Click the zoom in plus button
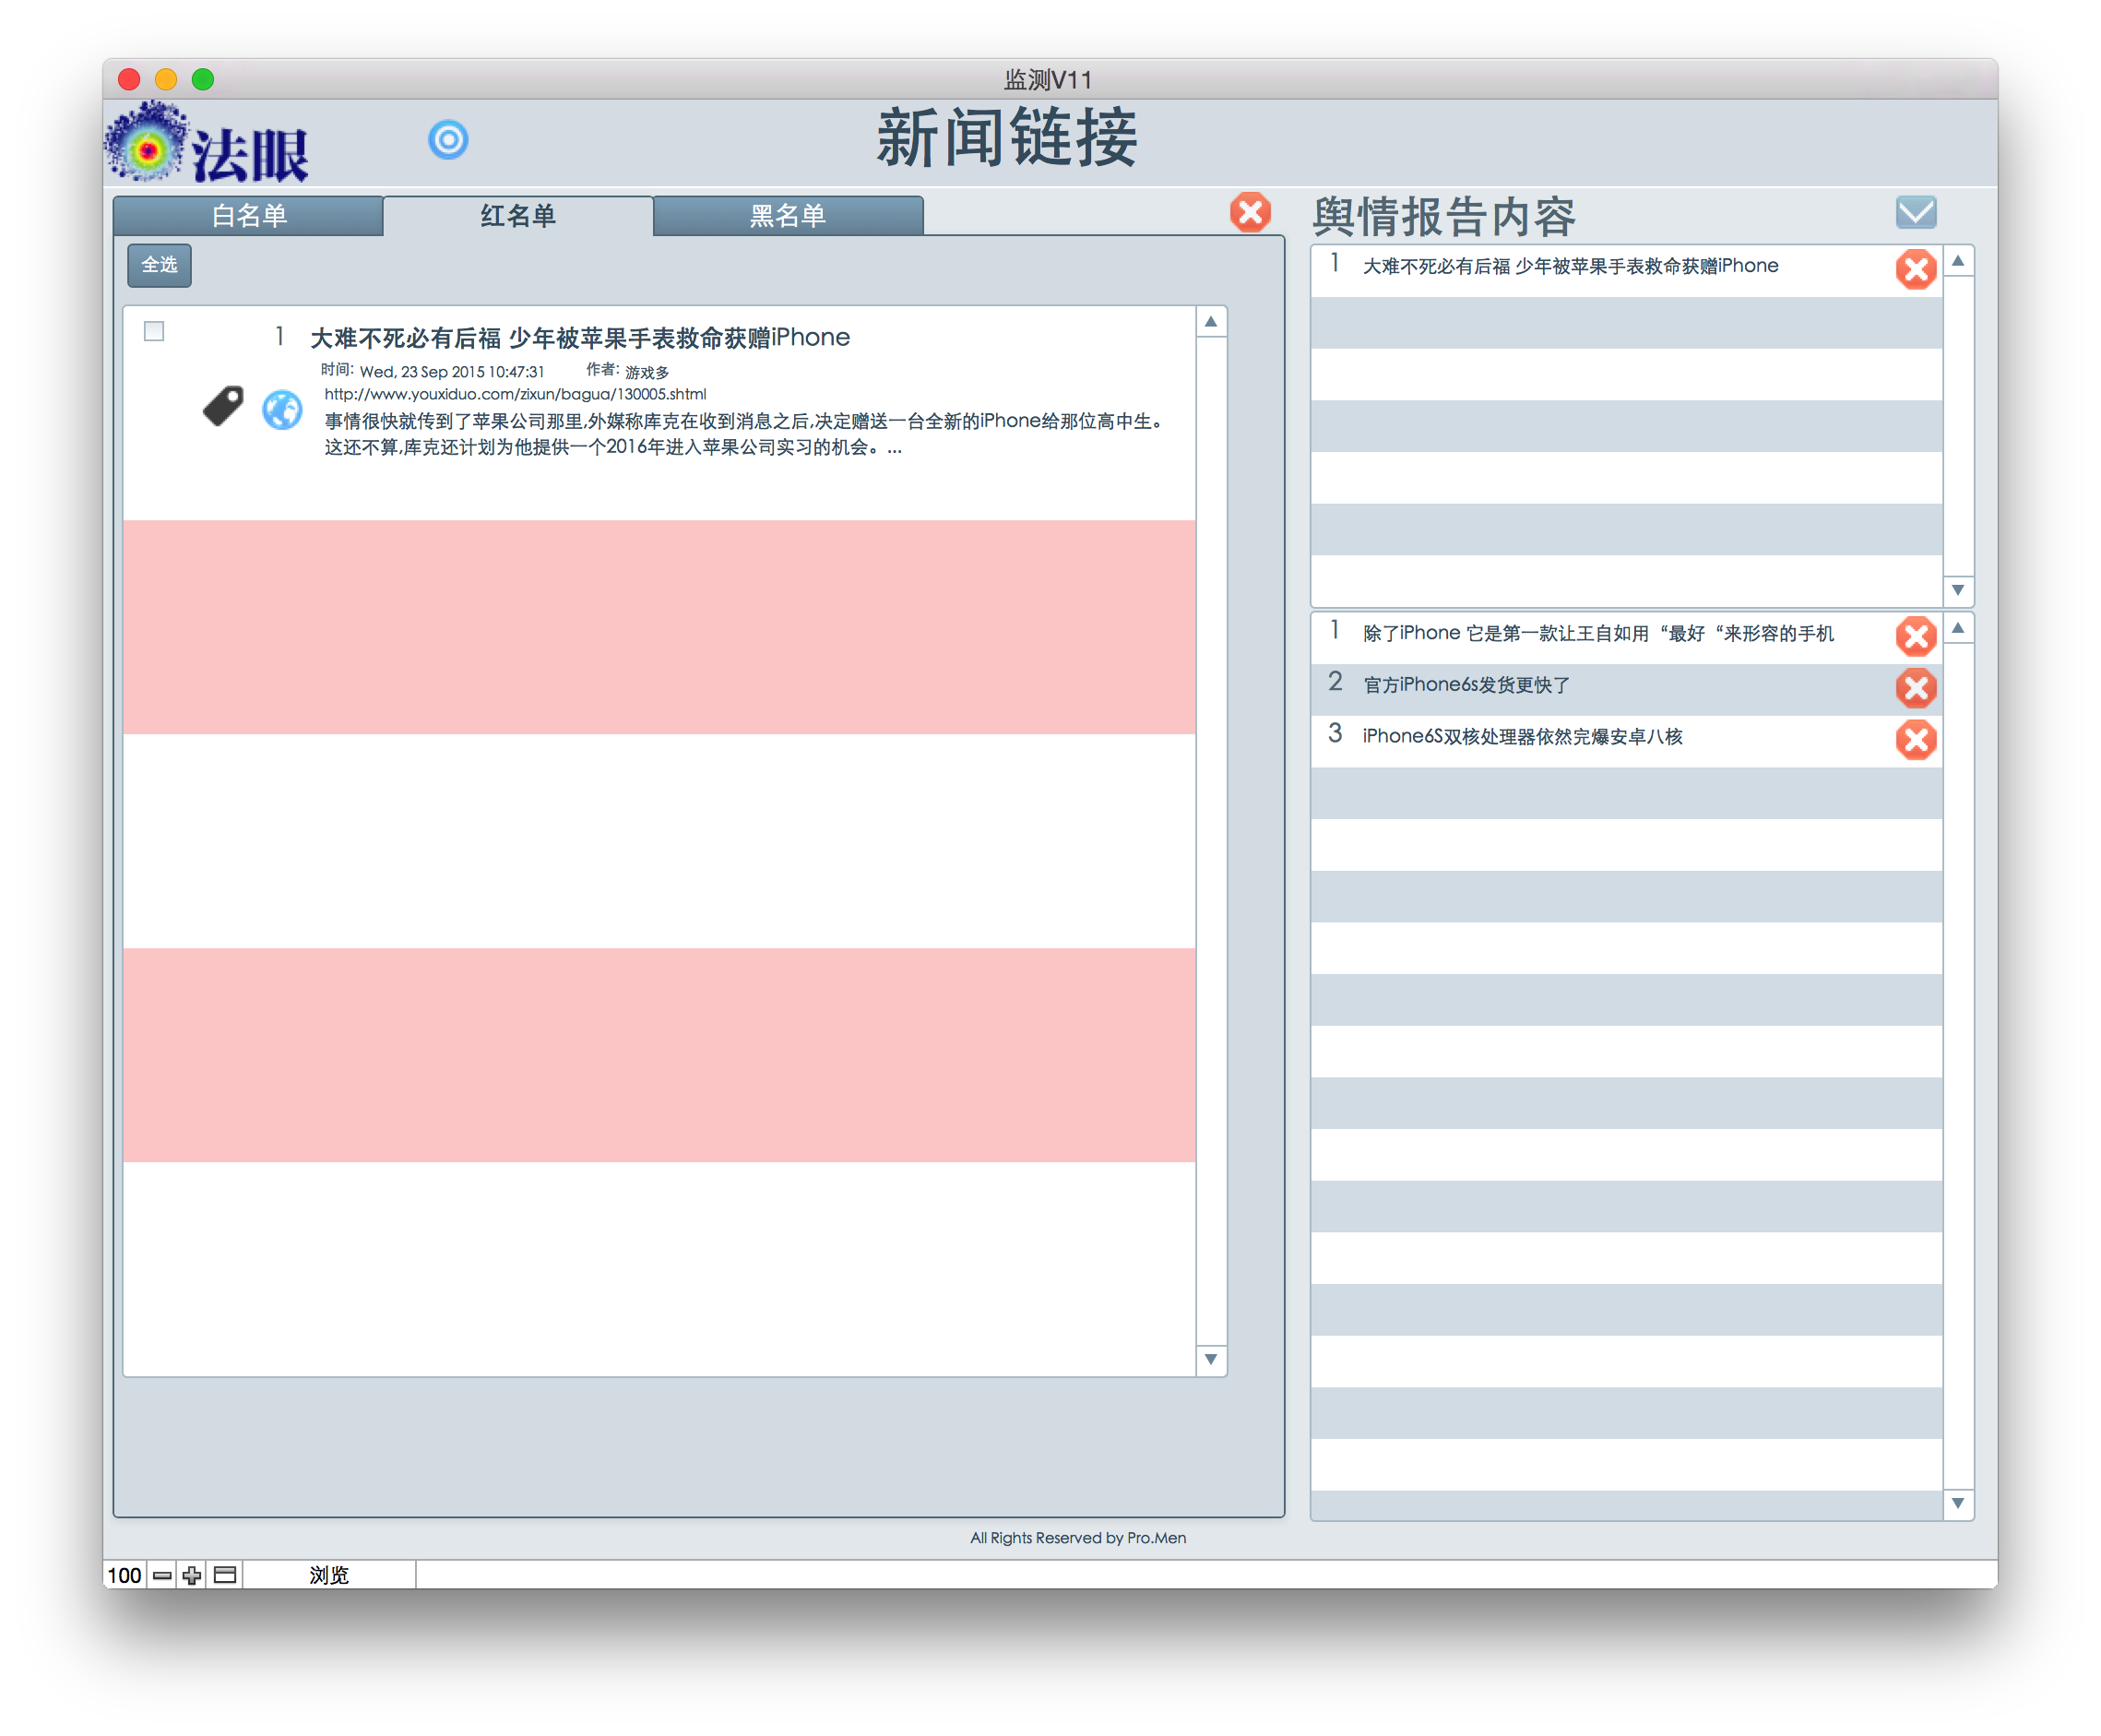Screen dimensions: 2101x1736 pyautogui.click(x=192, y=1575)
